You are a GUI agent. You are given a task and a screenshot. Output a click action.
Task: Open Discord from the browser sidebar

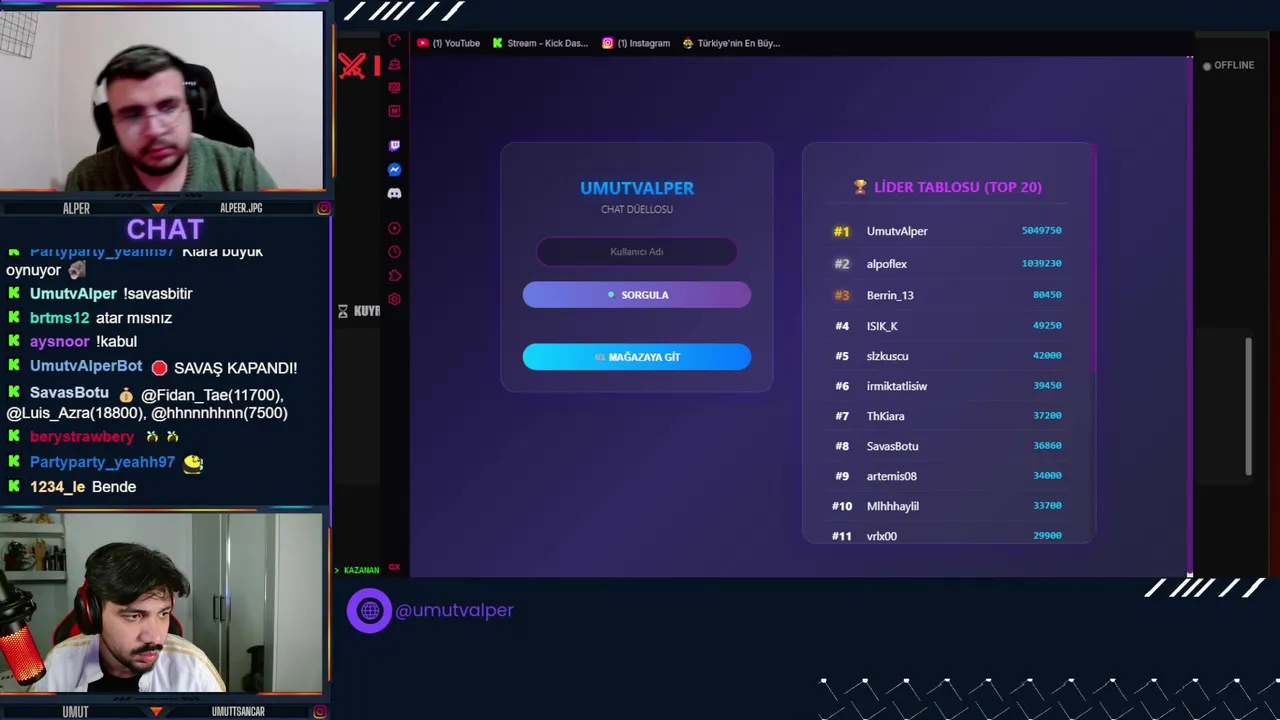coord(394,193)
